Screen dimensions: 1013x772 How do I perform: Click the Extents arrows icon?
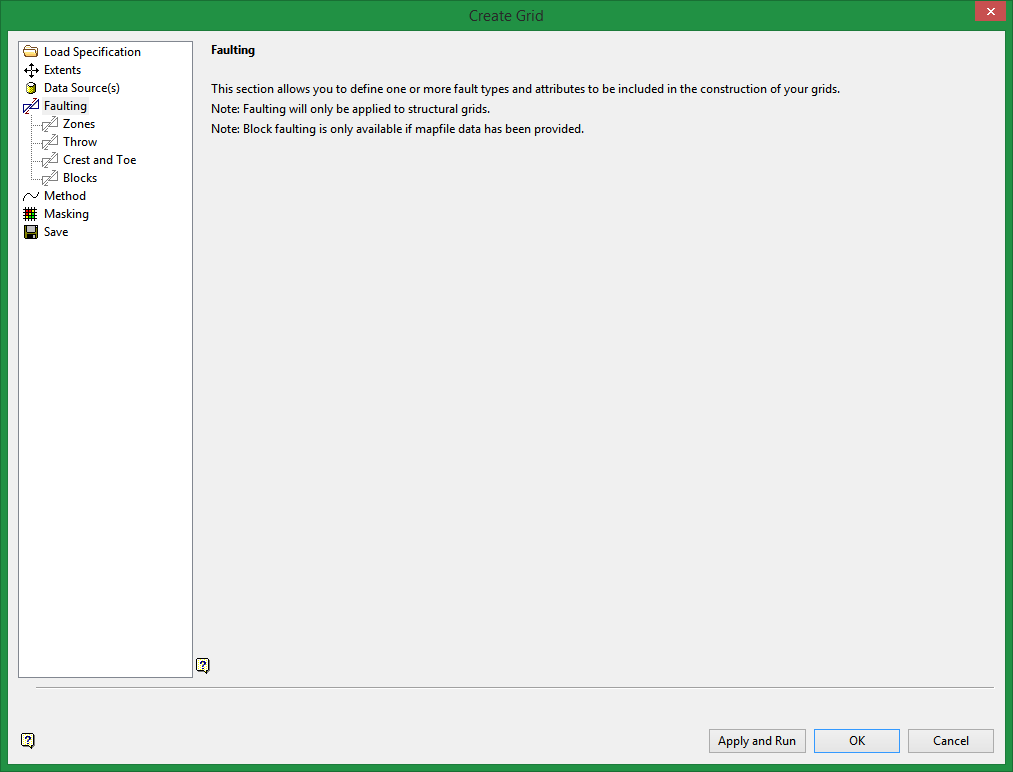pos(31,70)
